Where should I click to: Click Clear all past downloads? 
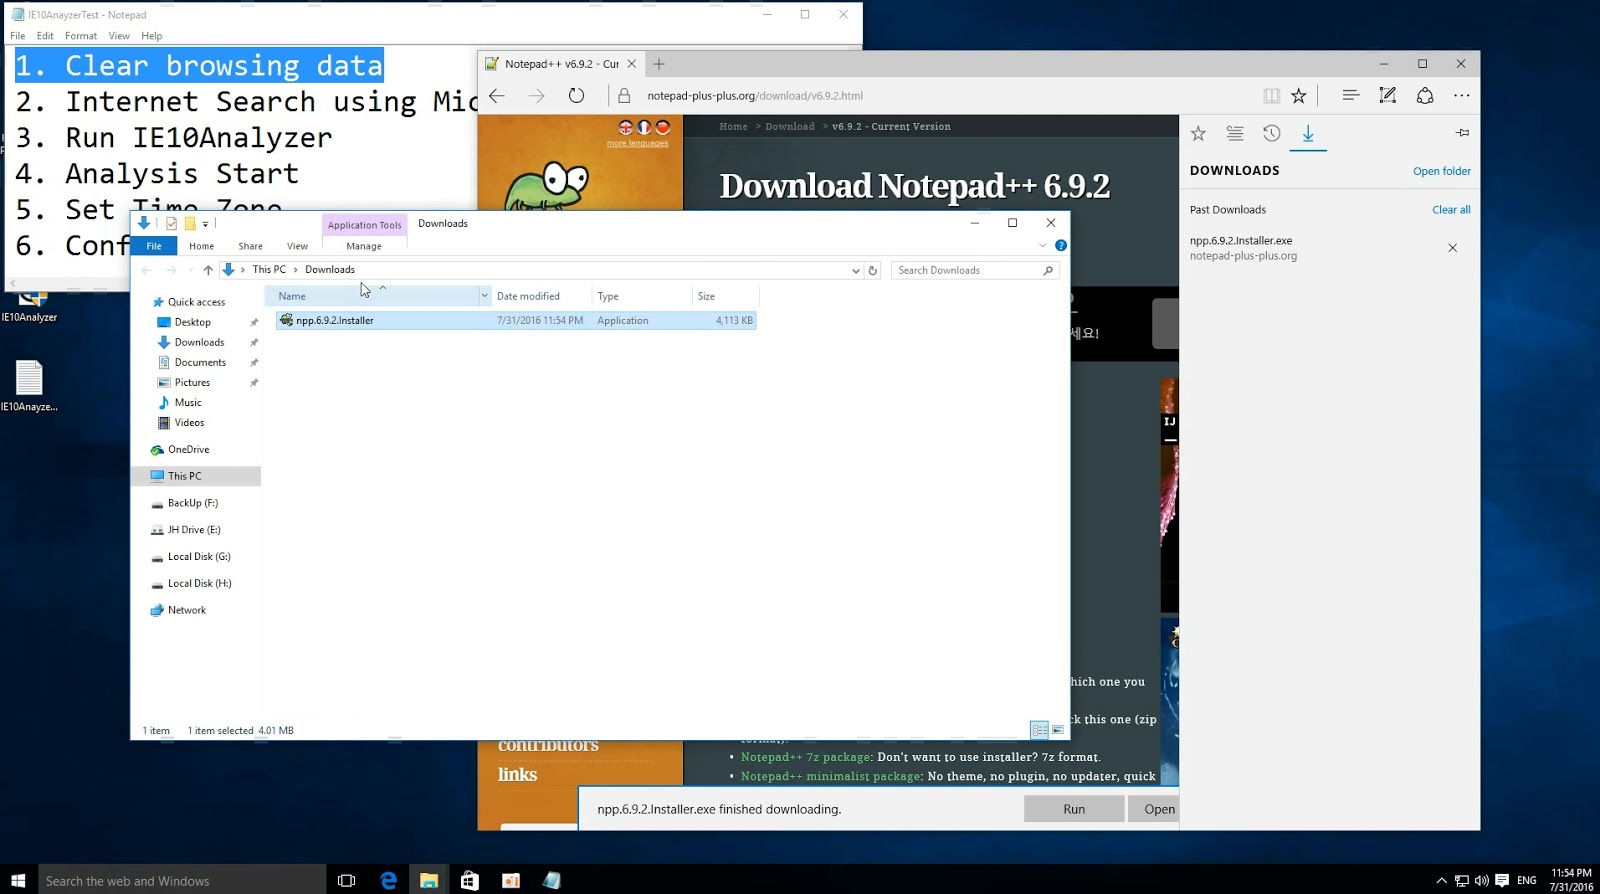1451,210
